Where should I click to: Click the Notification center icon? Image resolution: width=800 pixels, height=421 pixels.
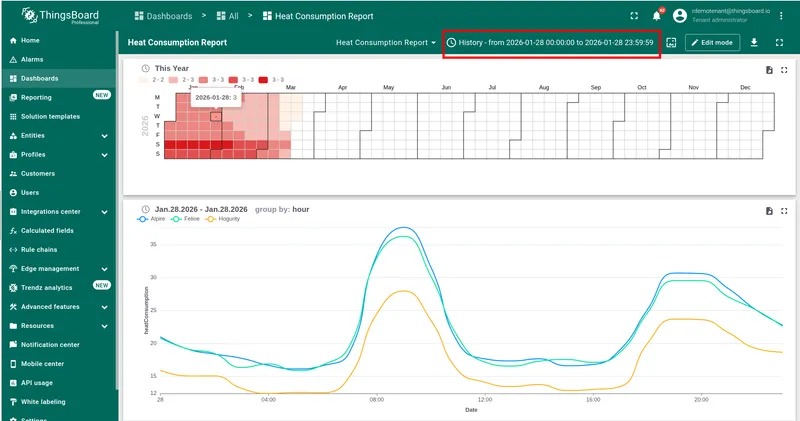coord(13,345)
